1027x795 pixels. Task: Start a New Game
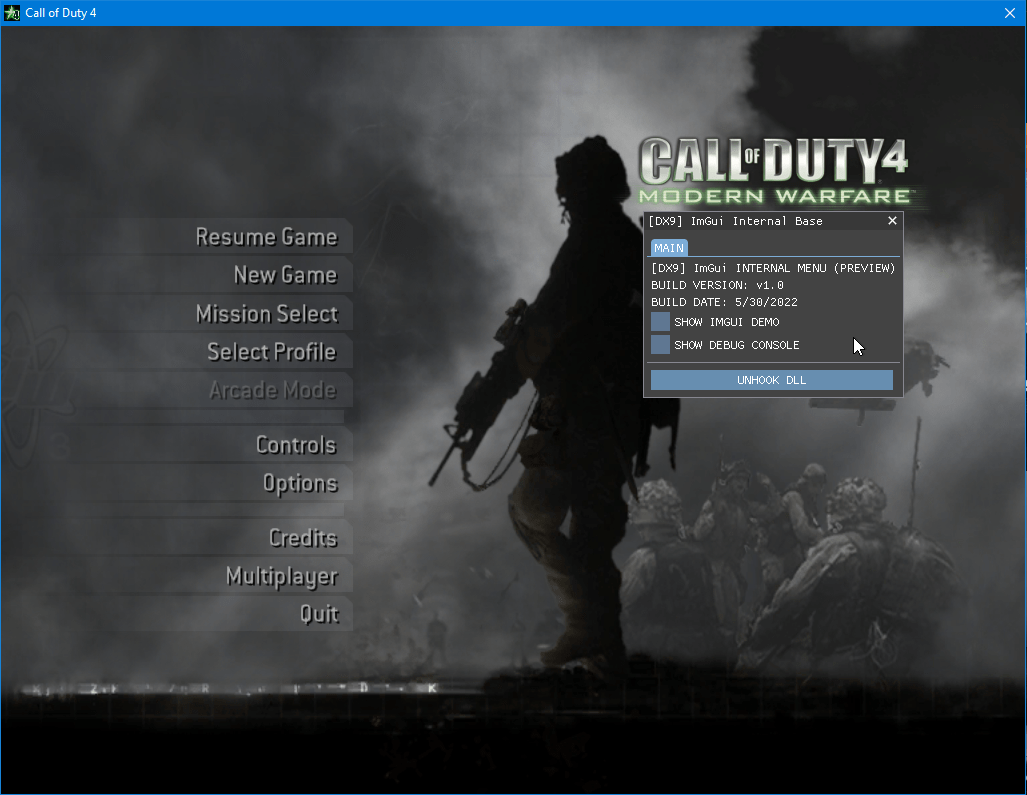[286, 274]
